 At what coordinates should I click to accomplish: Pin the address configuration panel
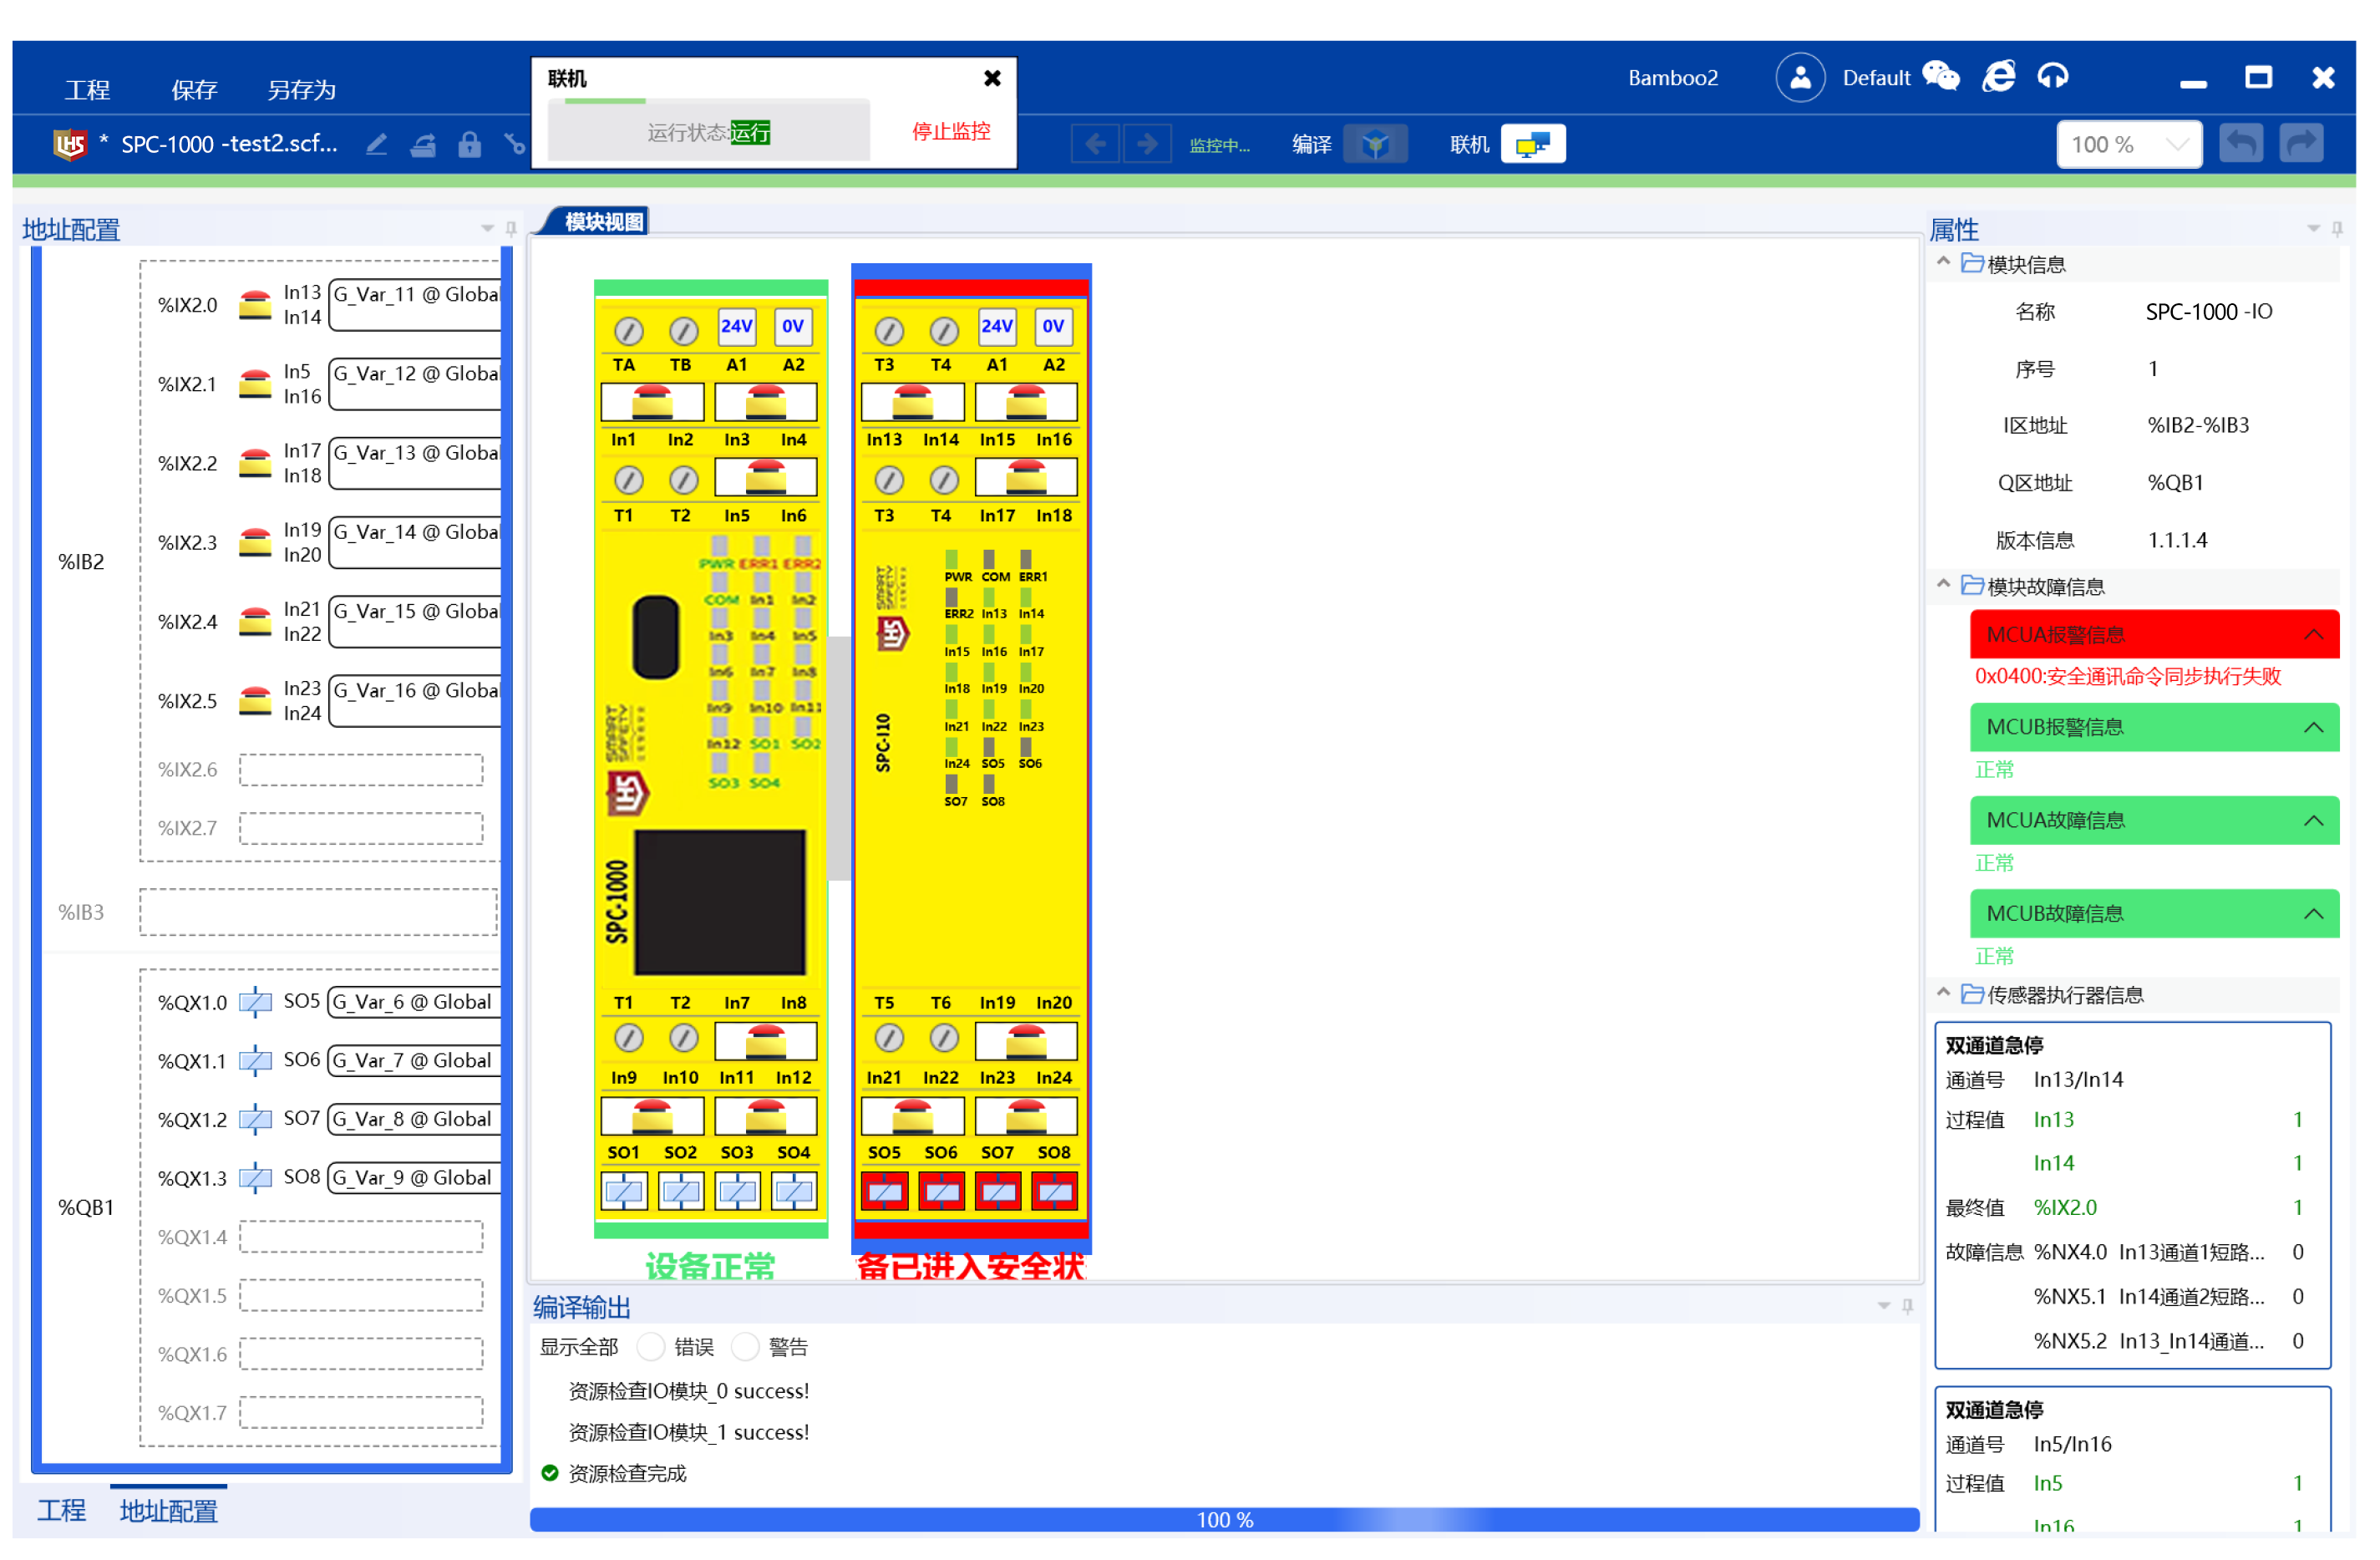tap(513, 229)
